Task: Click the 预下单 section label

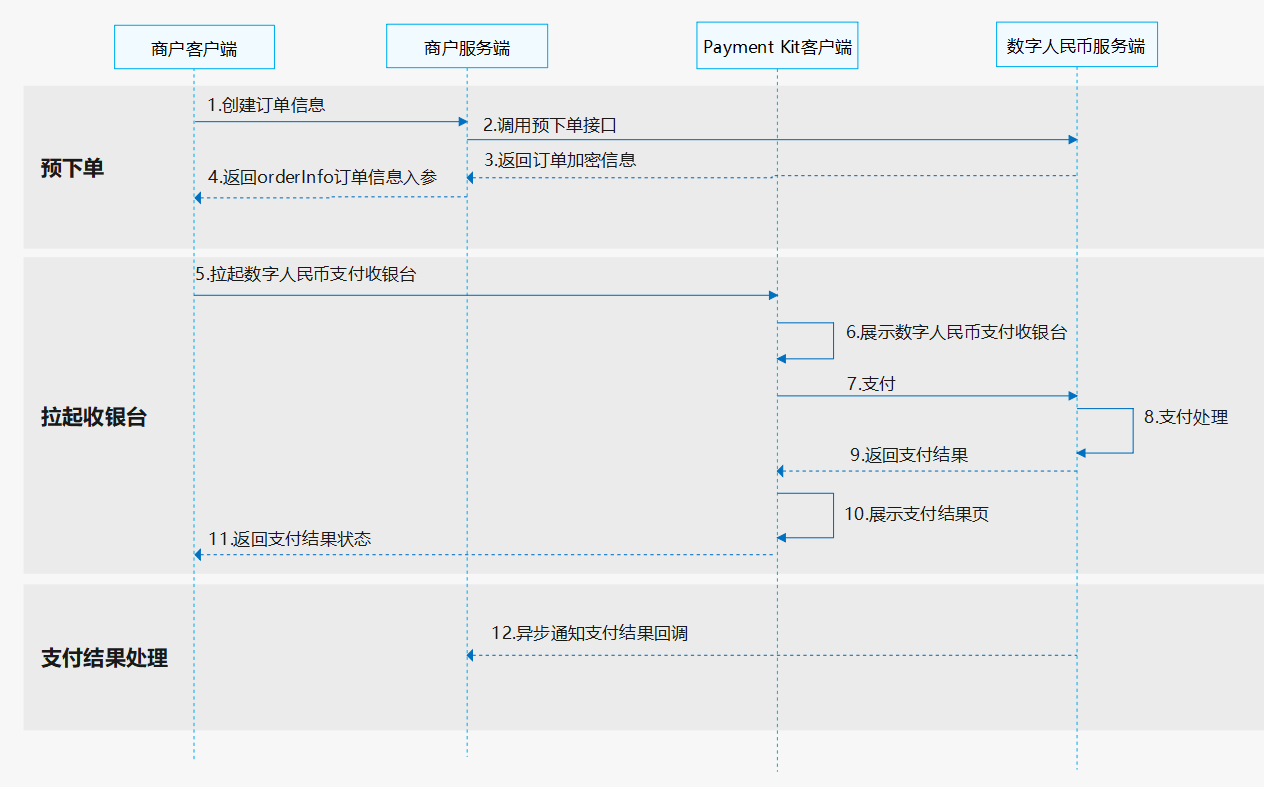Action: pos(72,168)
